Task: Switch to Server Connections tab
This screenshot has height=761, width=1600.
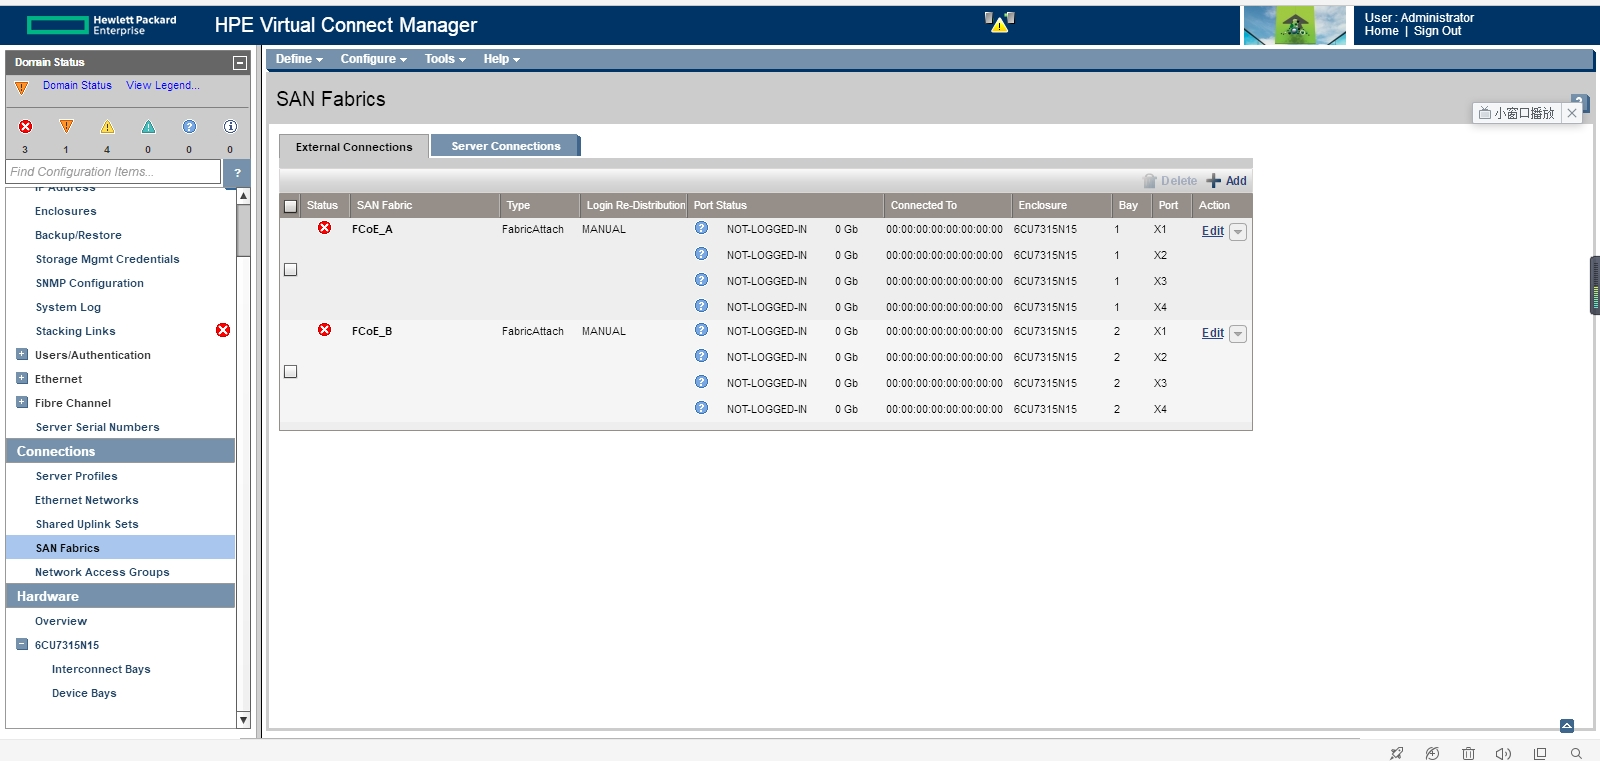Action: 506,146
